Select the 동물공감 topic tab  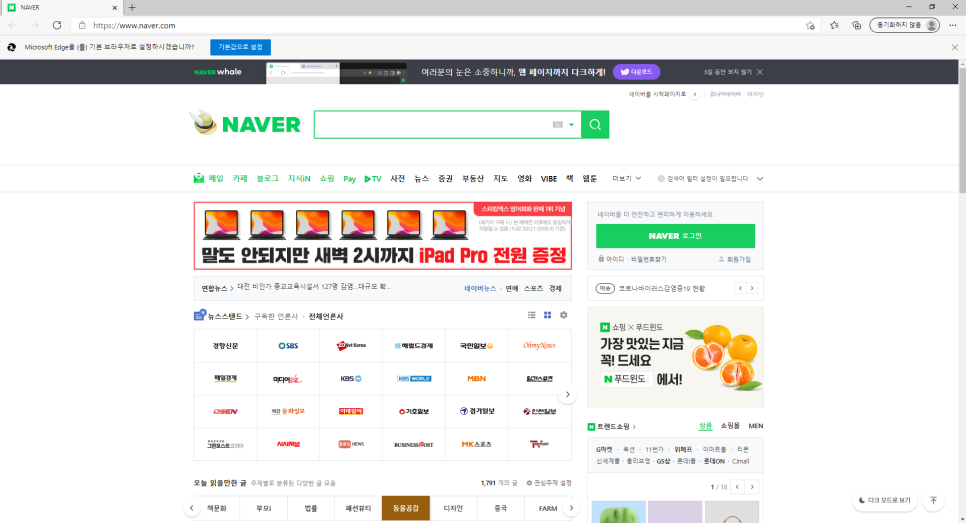pos(406,508)
